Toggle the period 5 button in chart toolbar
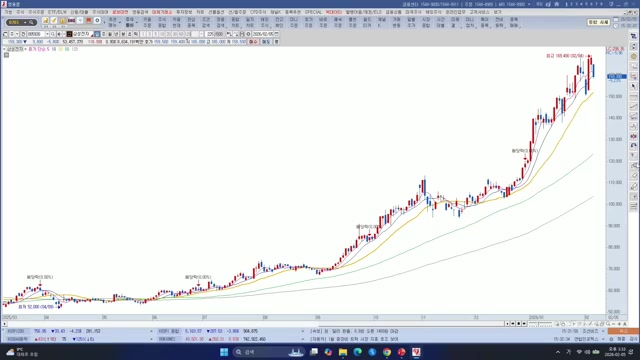The height and width of the screenshot is (360, 640). [x=156, y=34]
